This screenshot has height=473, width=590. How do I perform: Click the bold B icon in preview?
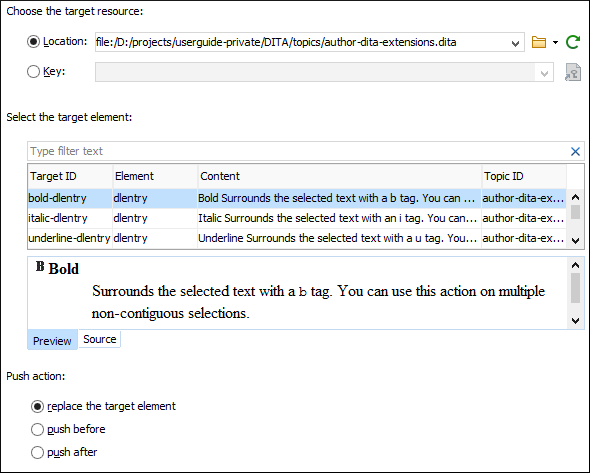(40, 266)
